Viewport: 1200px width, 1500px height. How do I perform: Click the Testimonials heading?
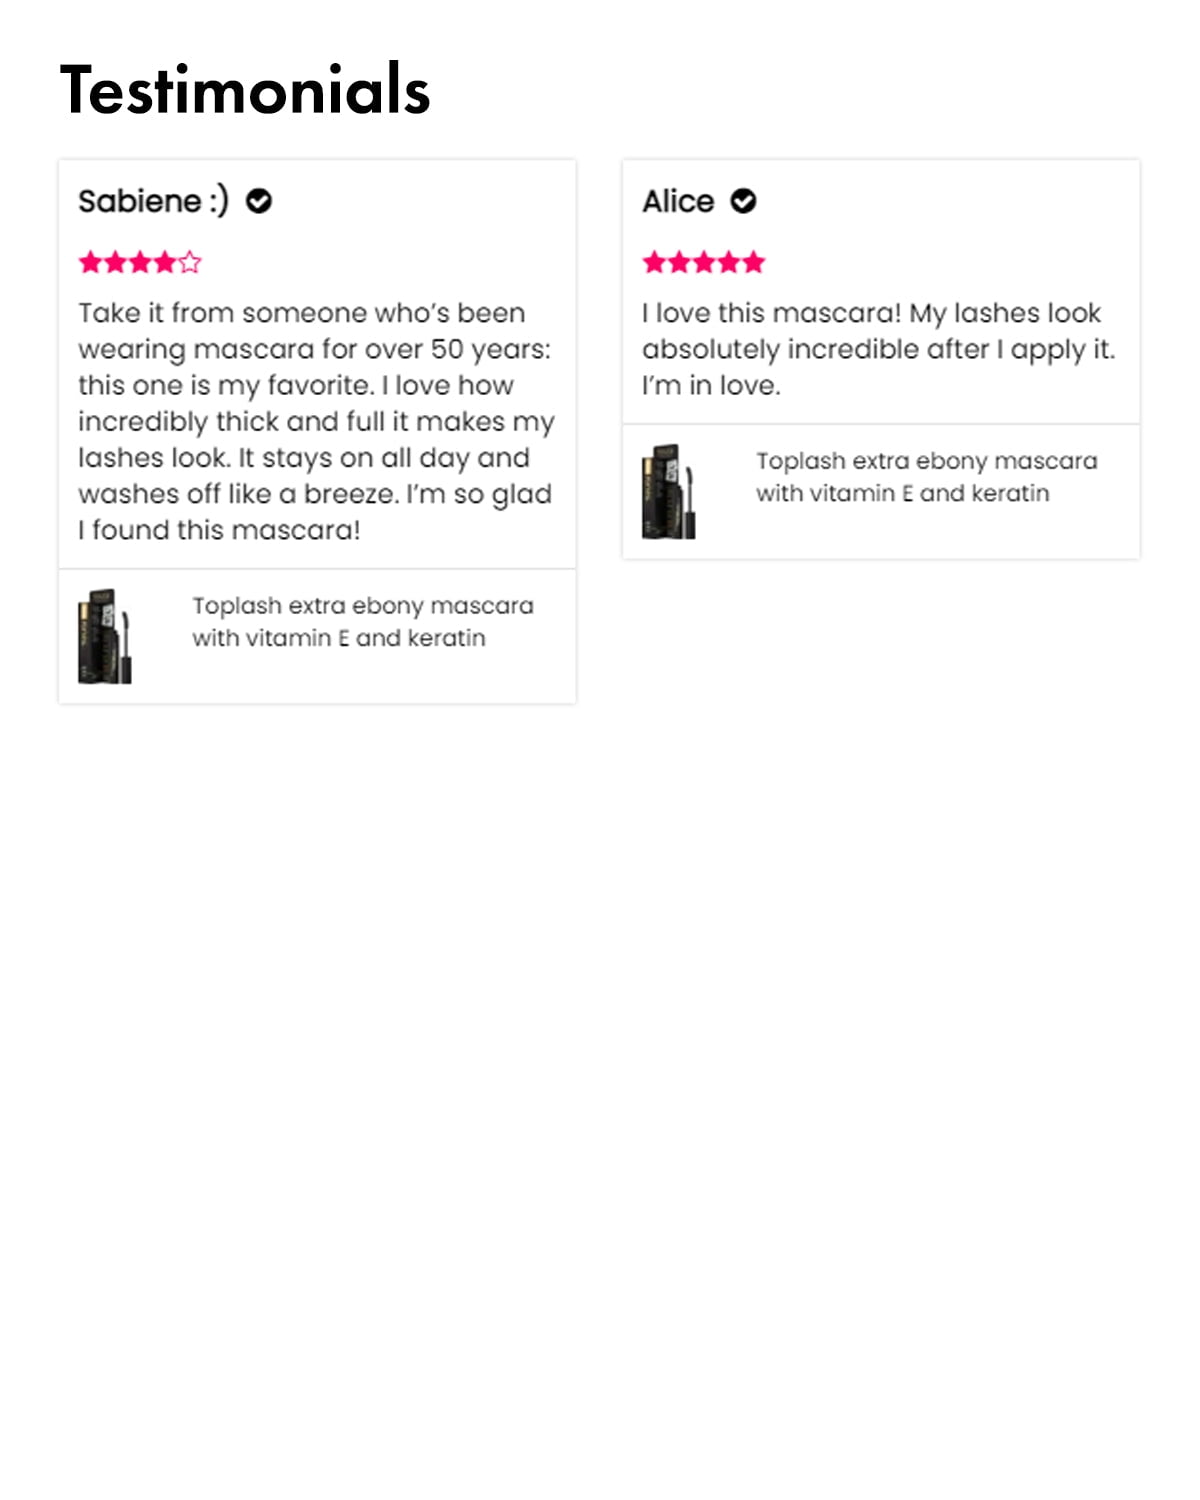(x=245, y=90)
